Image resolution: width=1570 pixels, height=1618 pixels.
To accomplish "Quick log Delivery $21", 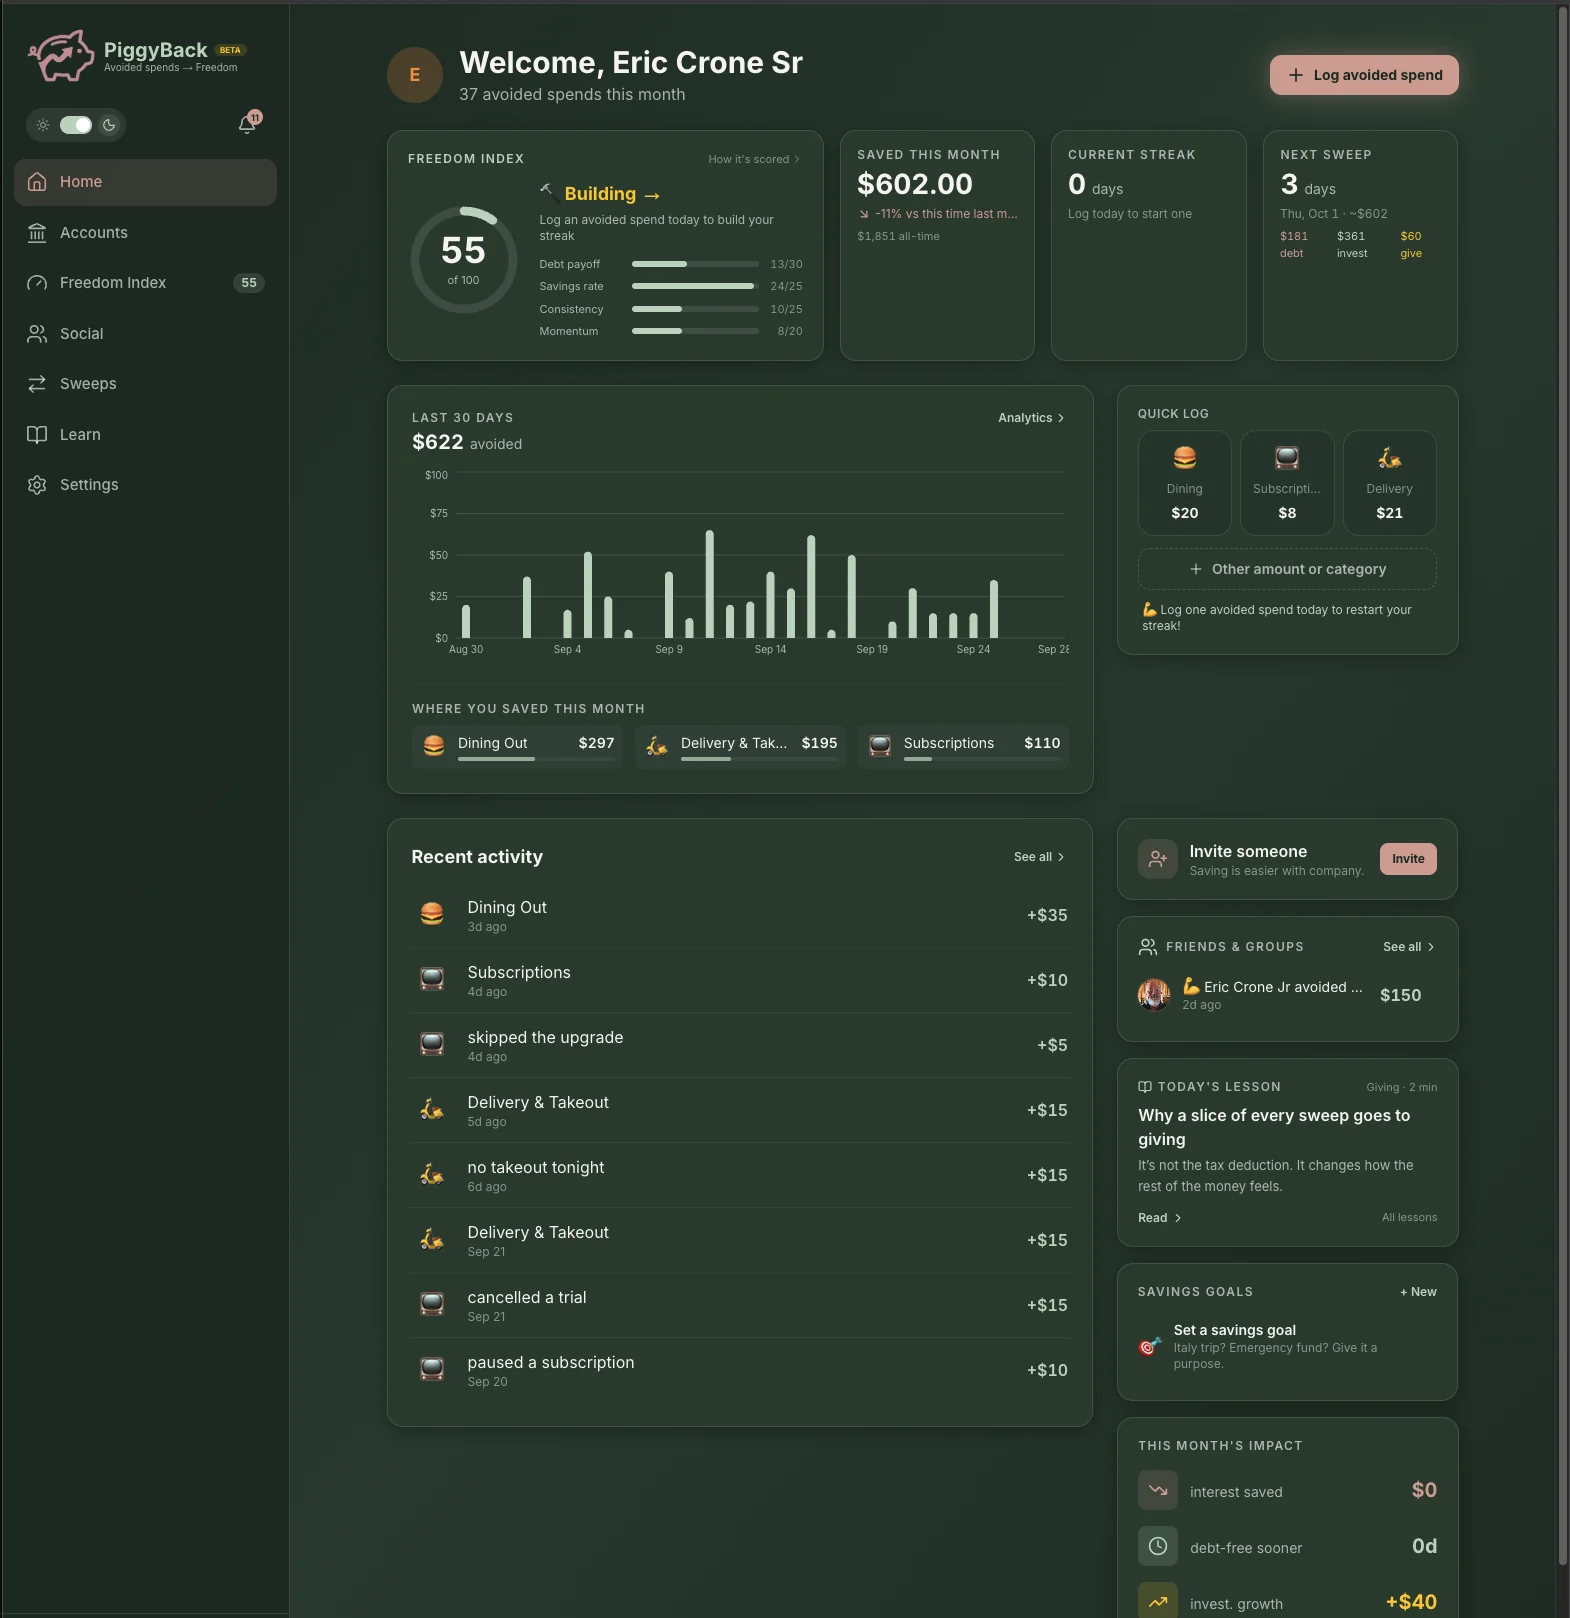I will 1389,483.
